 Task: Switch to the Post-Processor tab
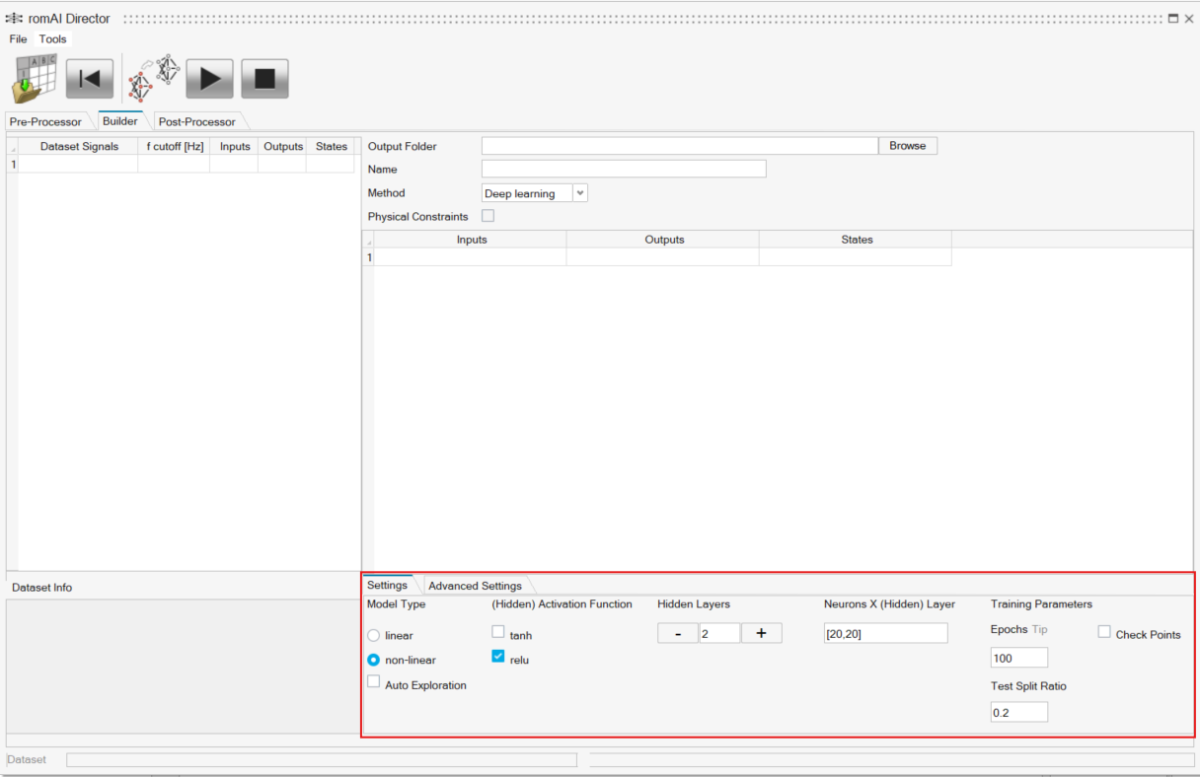tap(197, 122)
